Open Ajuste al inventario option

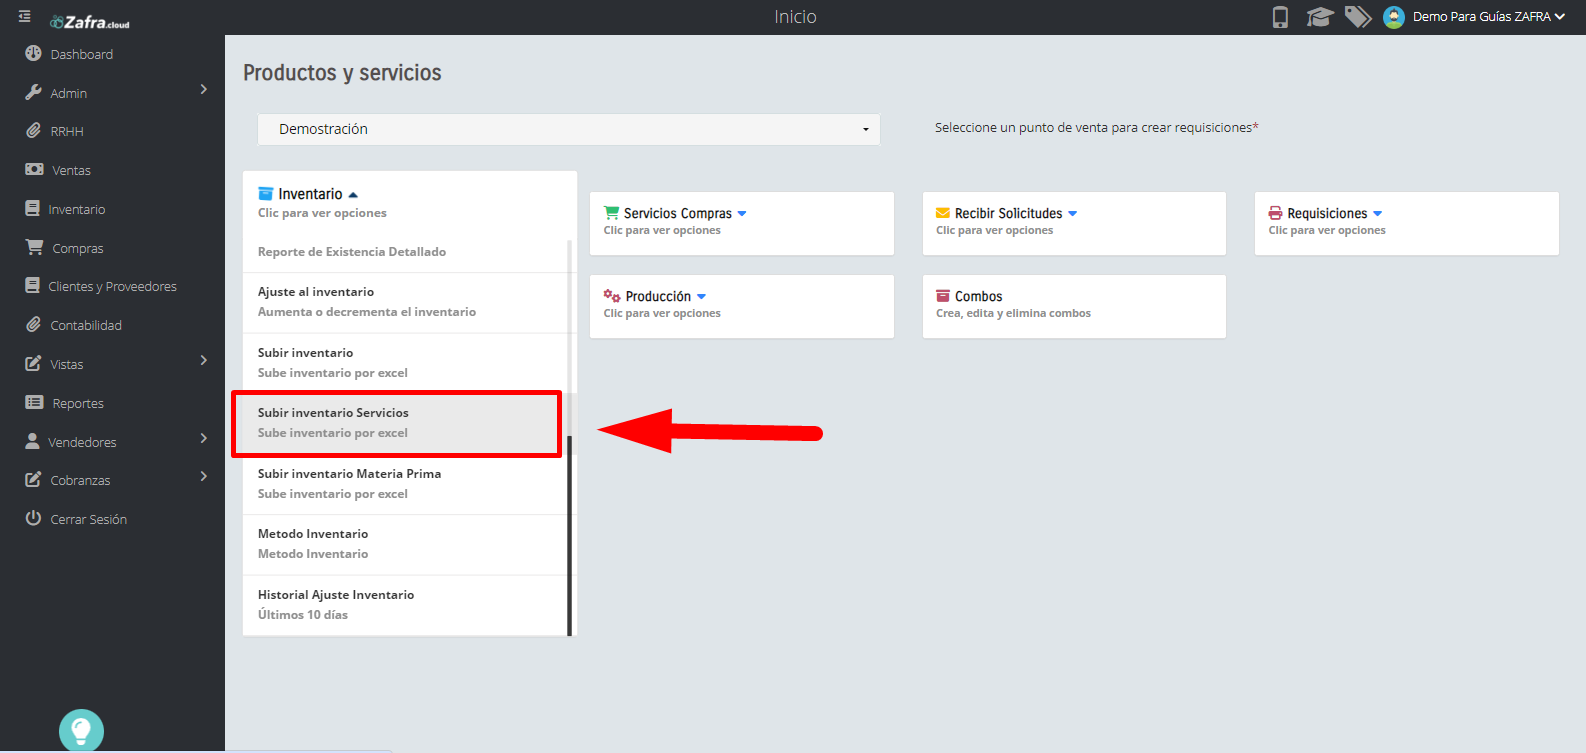tap(405, 302)
